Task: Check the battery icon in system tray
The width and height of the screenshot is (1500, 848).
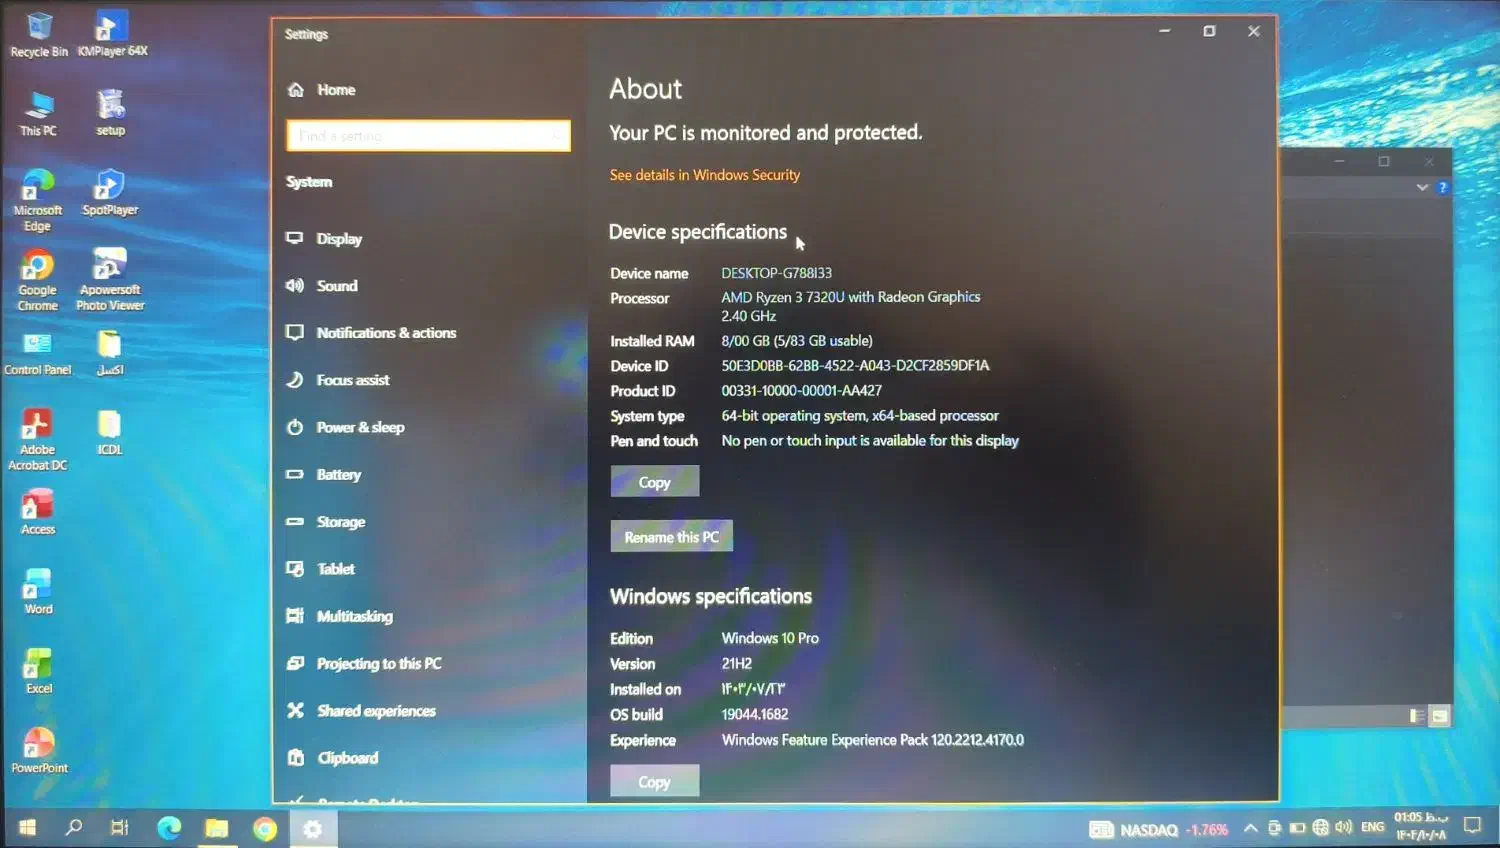Action: [1297, 828]
